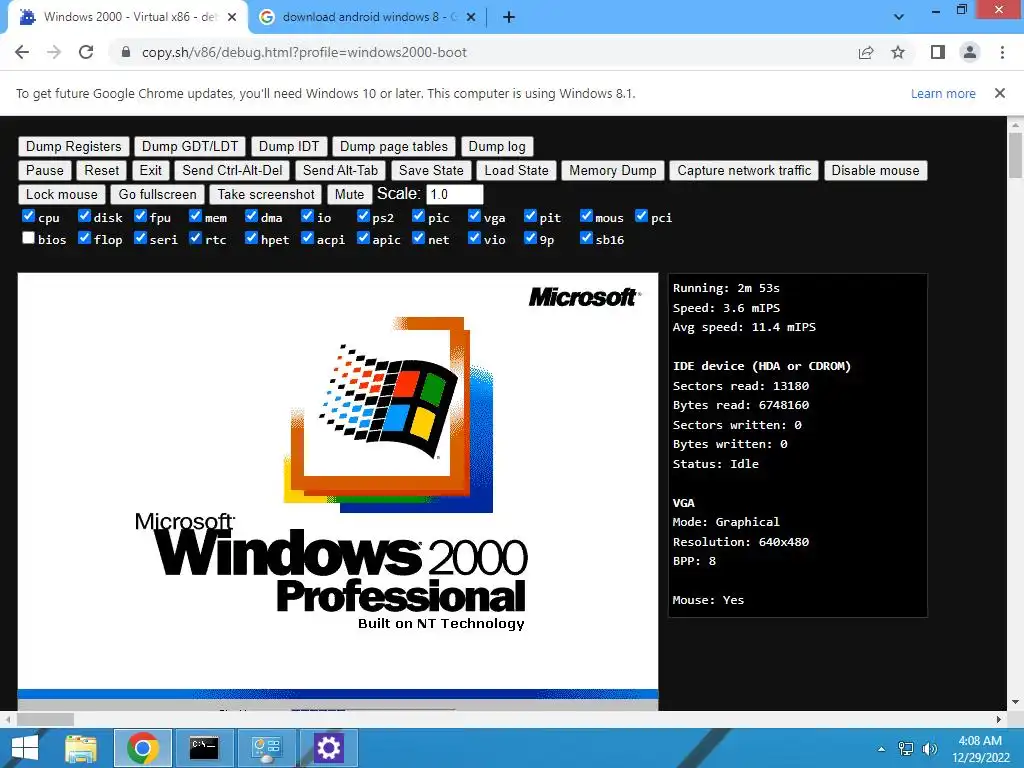Open the Control Panel taskbar icon
Image resolution: width=1024 pixels, height=768 pixels.
(266, 748)
